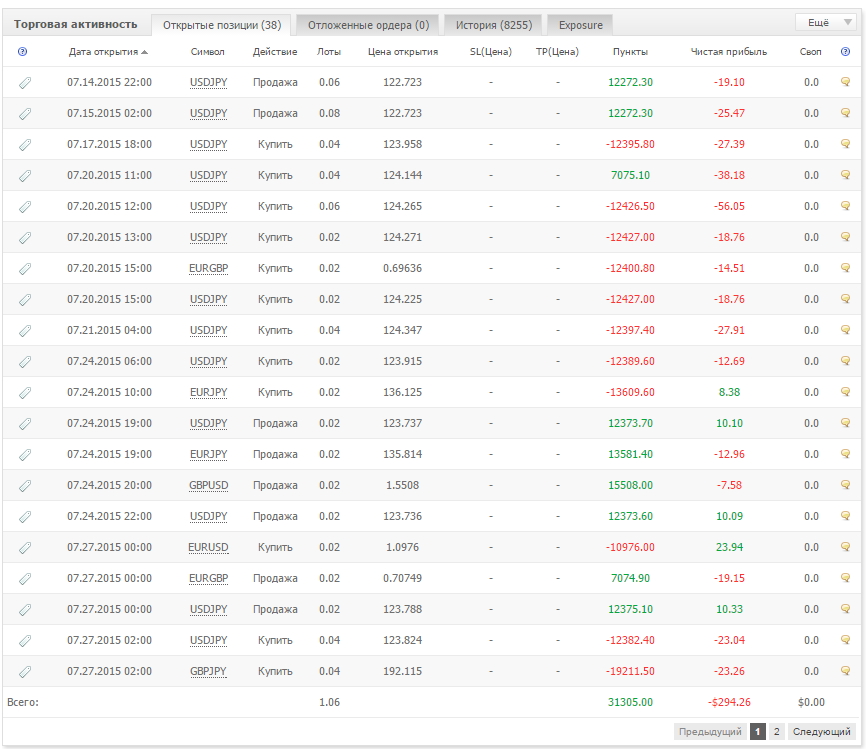Open the Ещё dropdown menu

point(826,23)
